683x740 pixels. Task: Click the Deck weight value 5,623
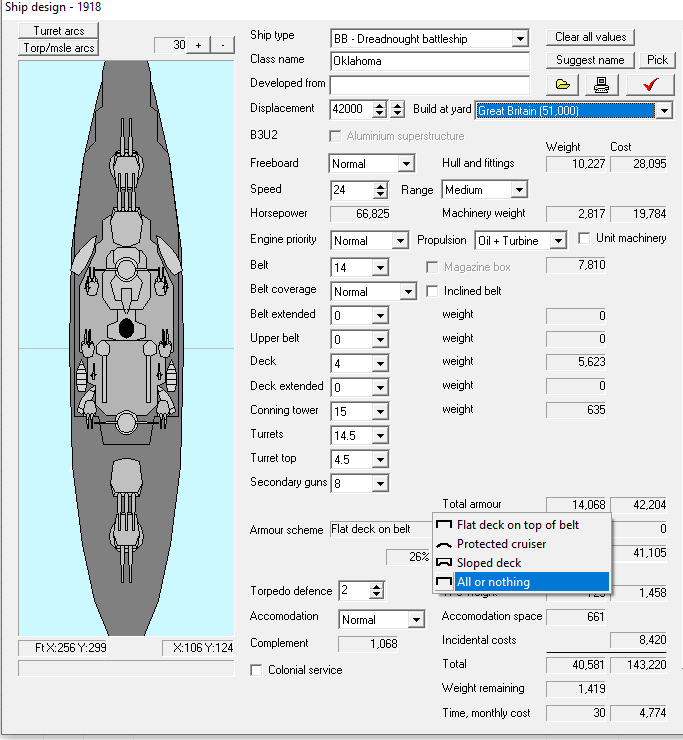click(x=576, y=362)
